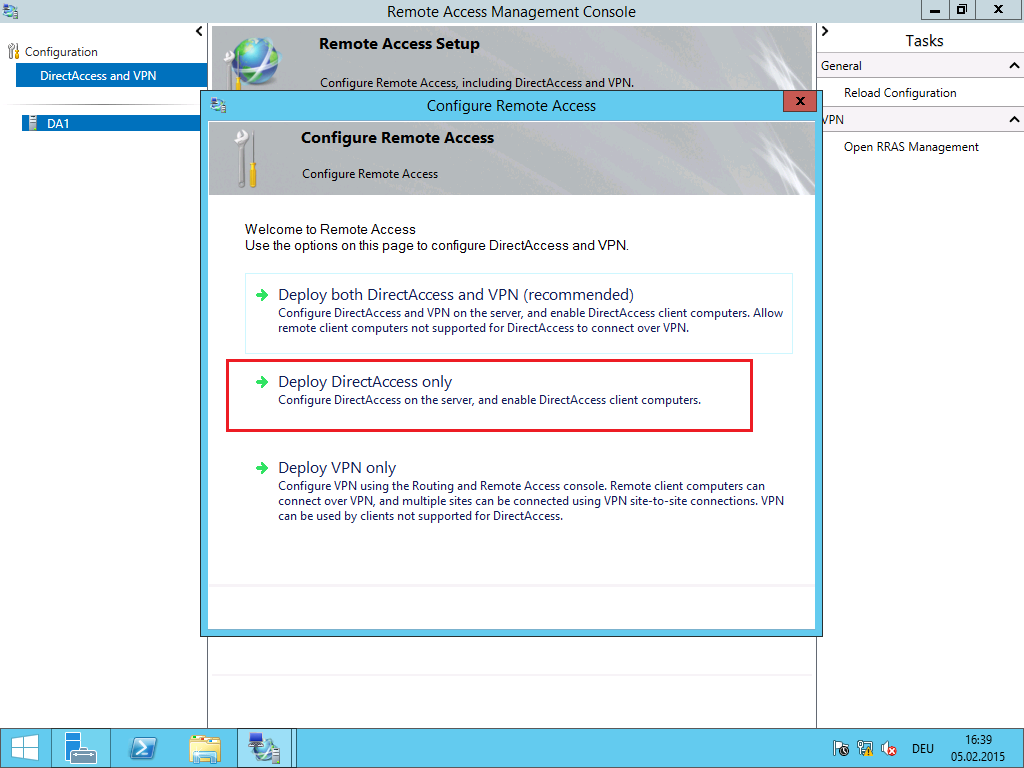
Task: Click the Tasks pane heading
Action: (924, 40)
